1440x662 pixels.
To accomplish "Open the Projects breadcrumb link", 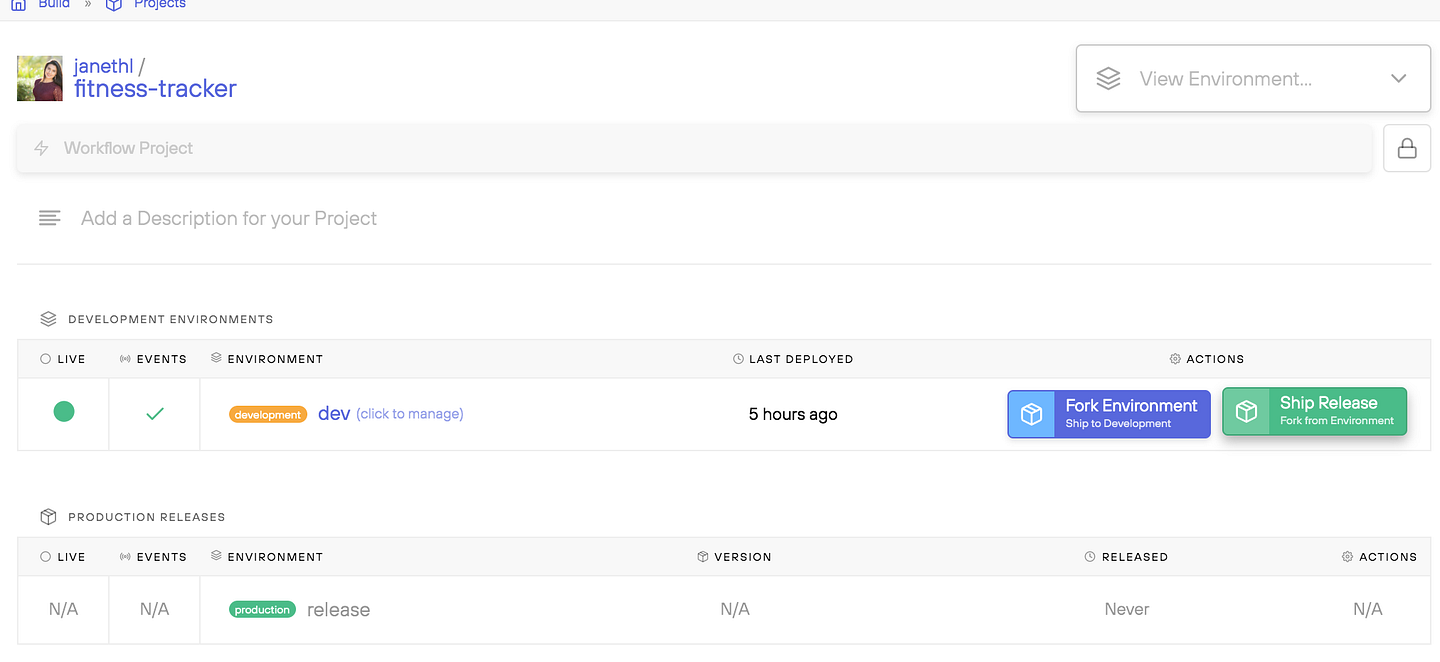I will click(160, 4).
